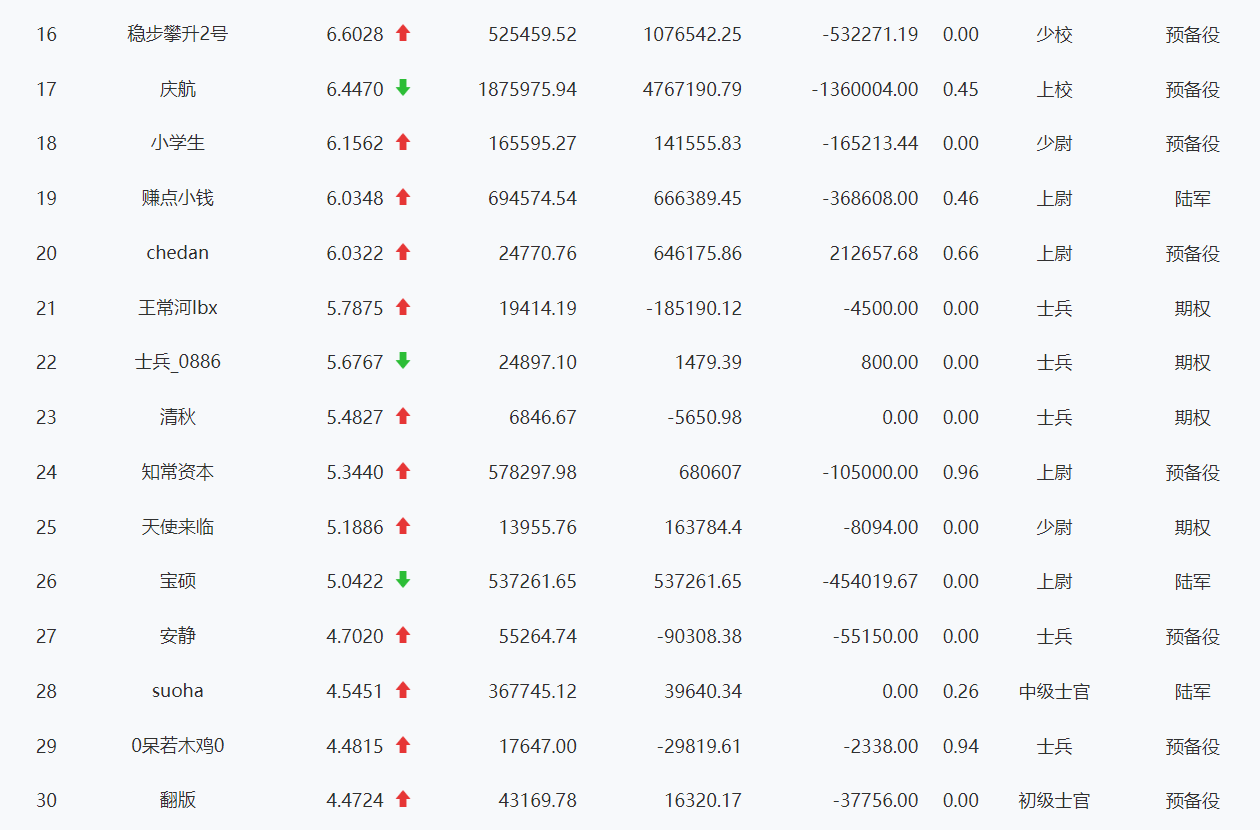Click the red up arrow next to 4.5451

click(x=403, y=690)
